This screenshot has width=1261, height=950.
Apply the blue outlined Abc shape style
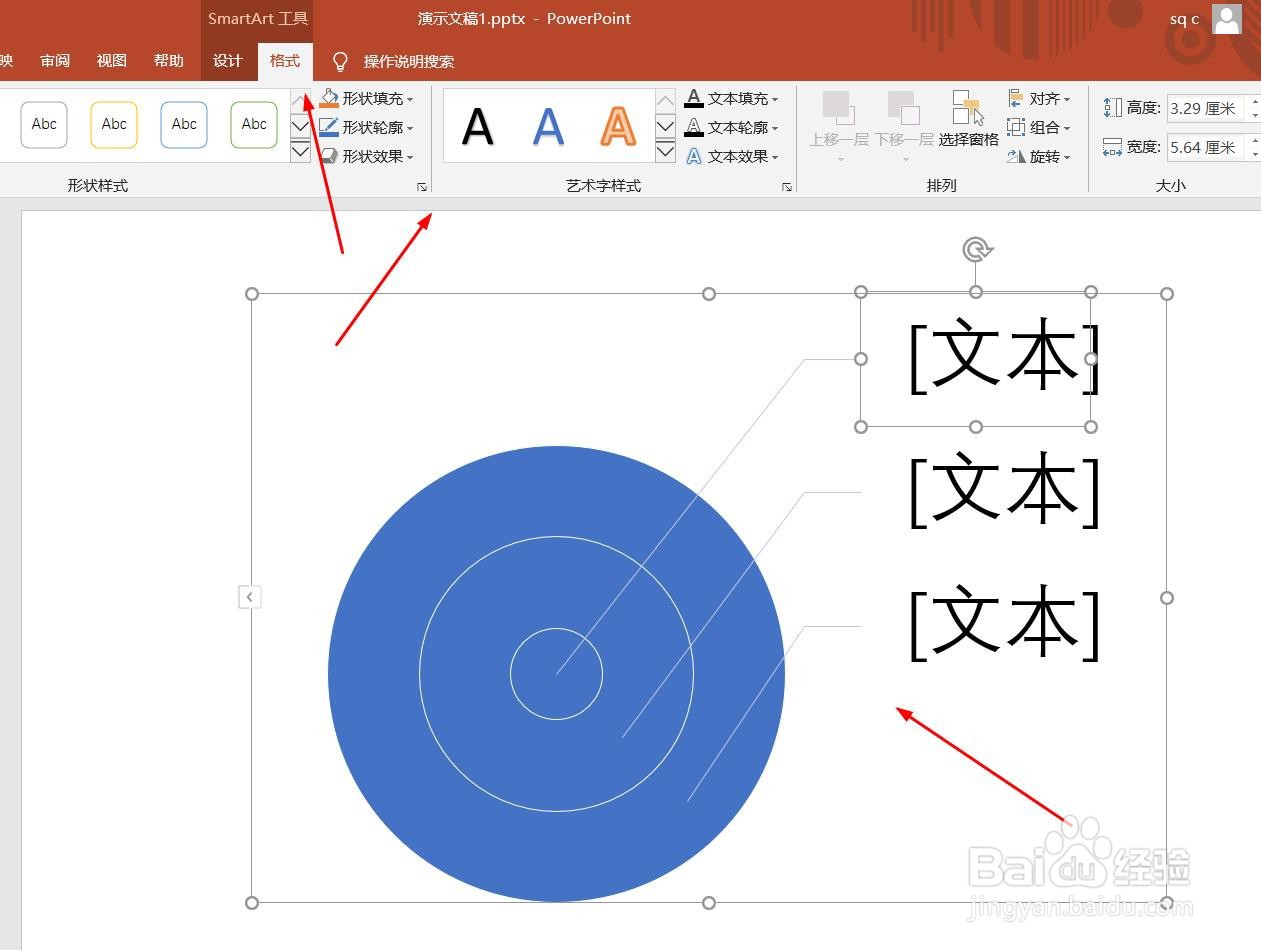184,125
